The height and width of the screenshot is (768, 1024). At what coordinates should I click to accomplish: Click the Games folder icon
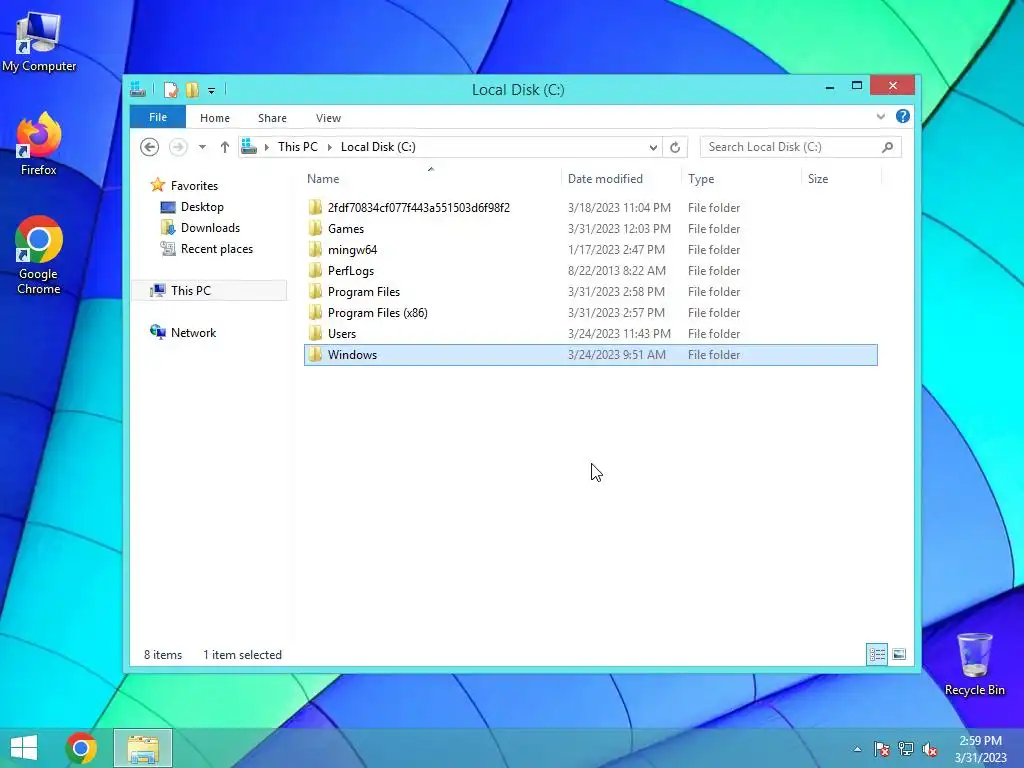[315, 229]
